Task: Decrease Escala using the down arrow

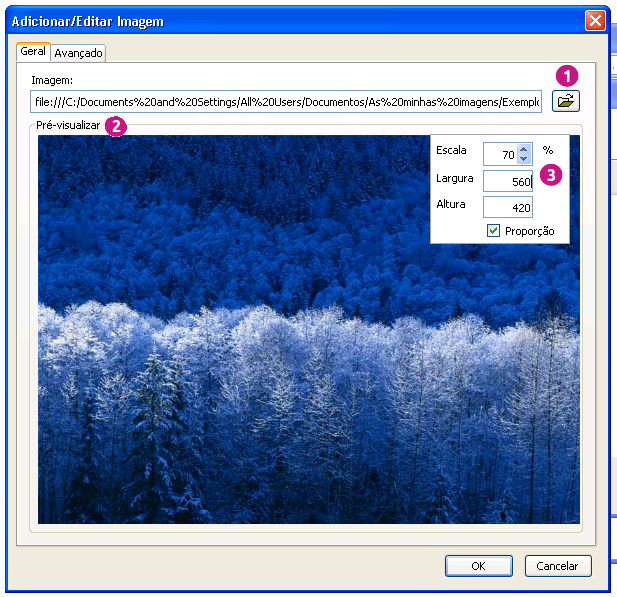Action: pyautogui.click(x=525, y=158)
